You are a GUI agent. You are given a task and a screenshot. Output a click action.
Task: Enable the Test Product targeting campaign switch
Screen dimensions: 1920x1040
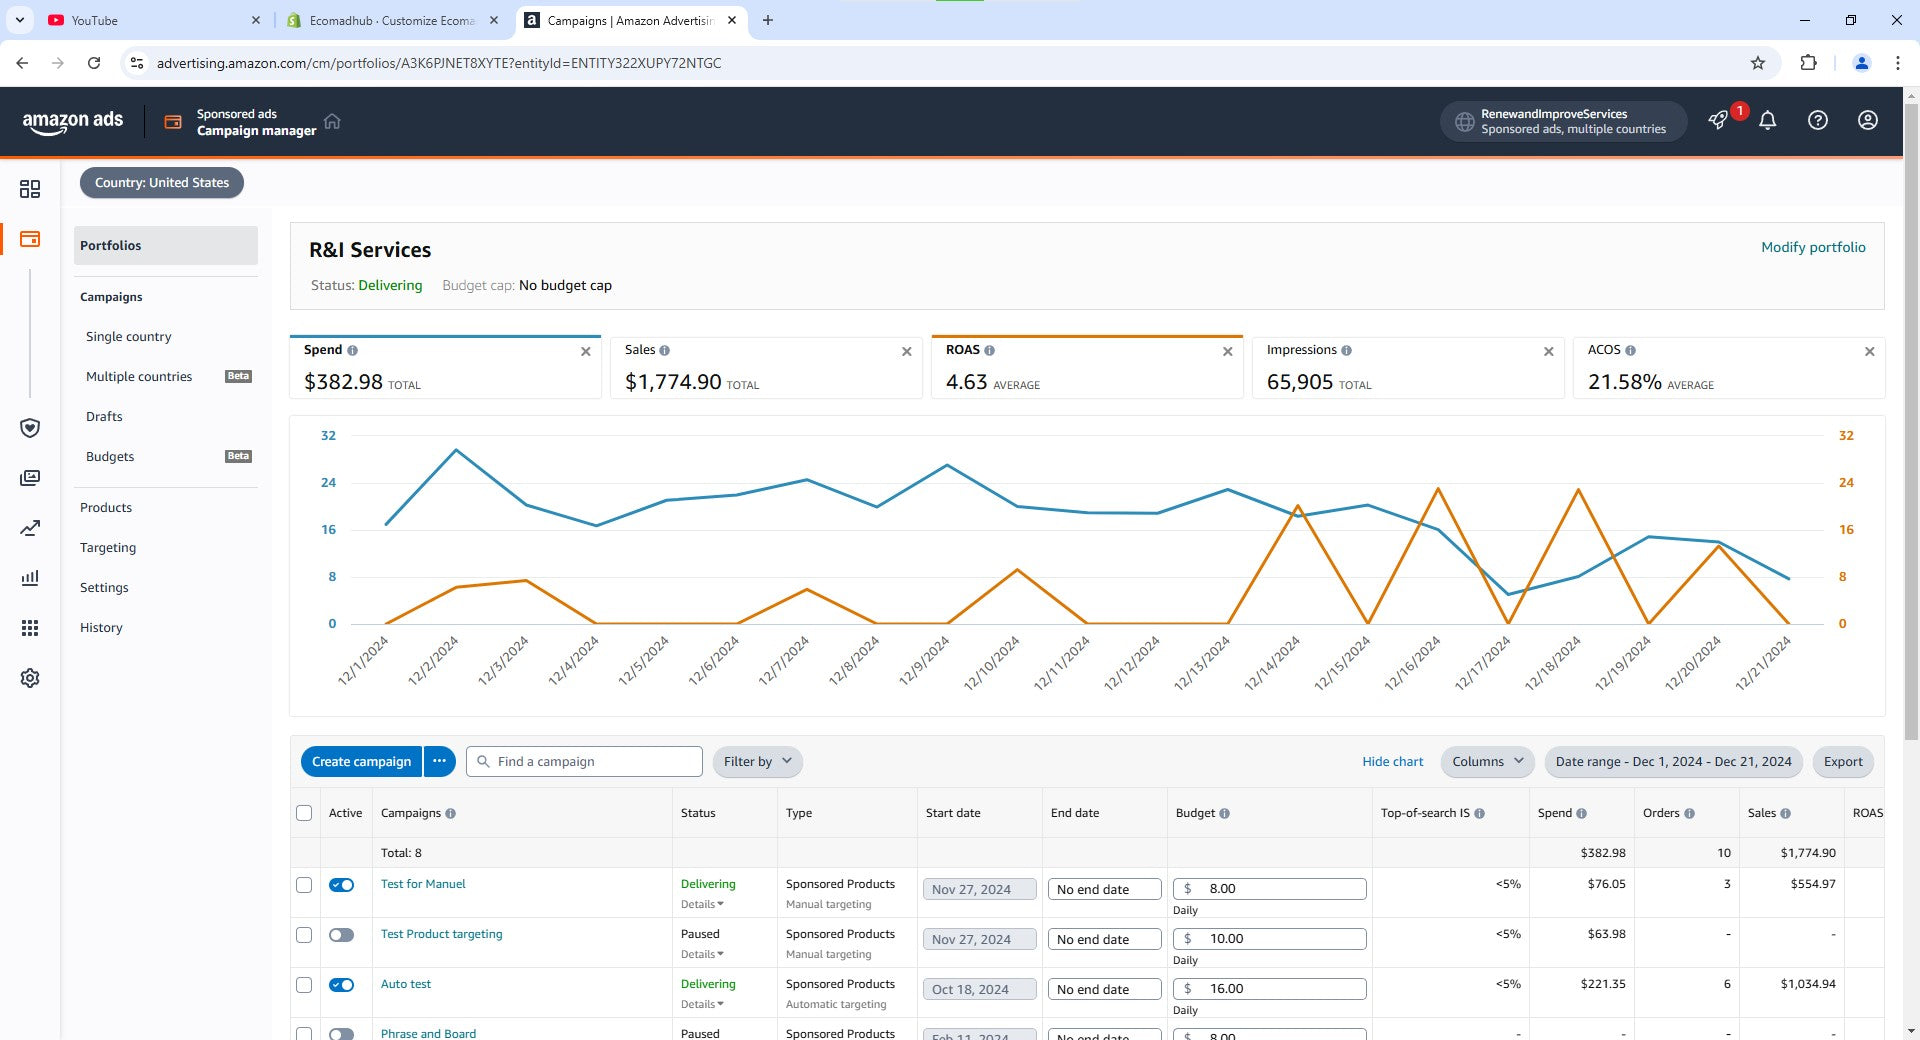(341, 935)
